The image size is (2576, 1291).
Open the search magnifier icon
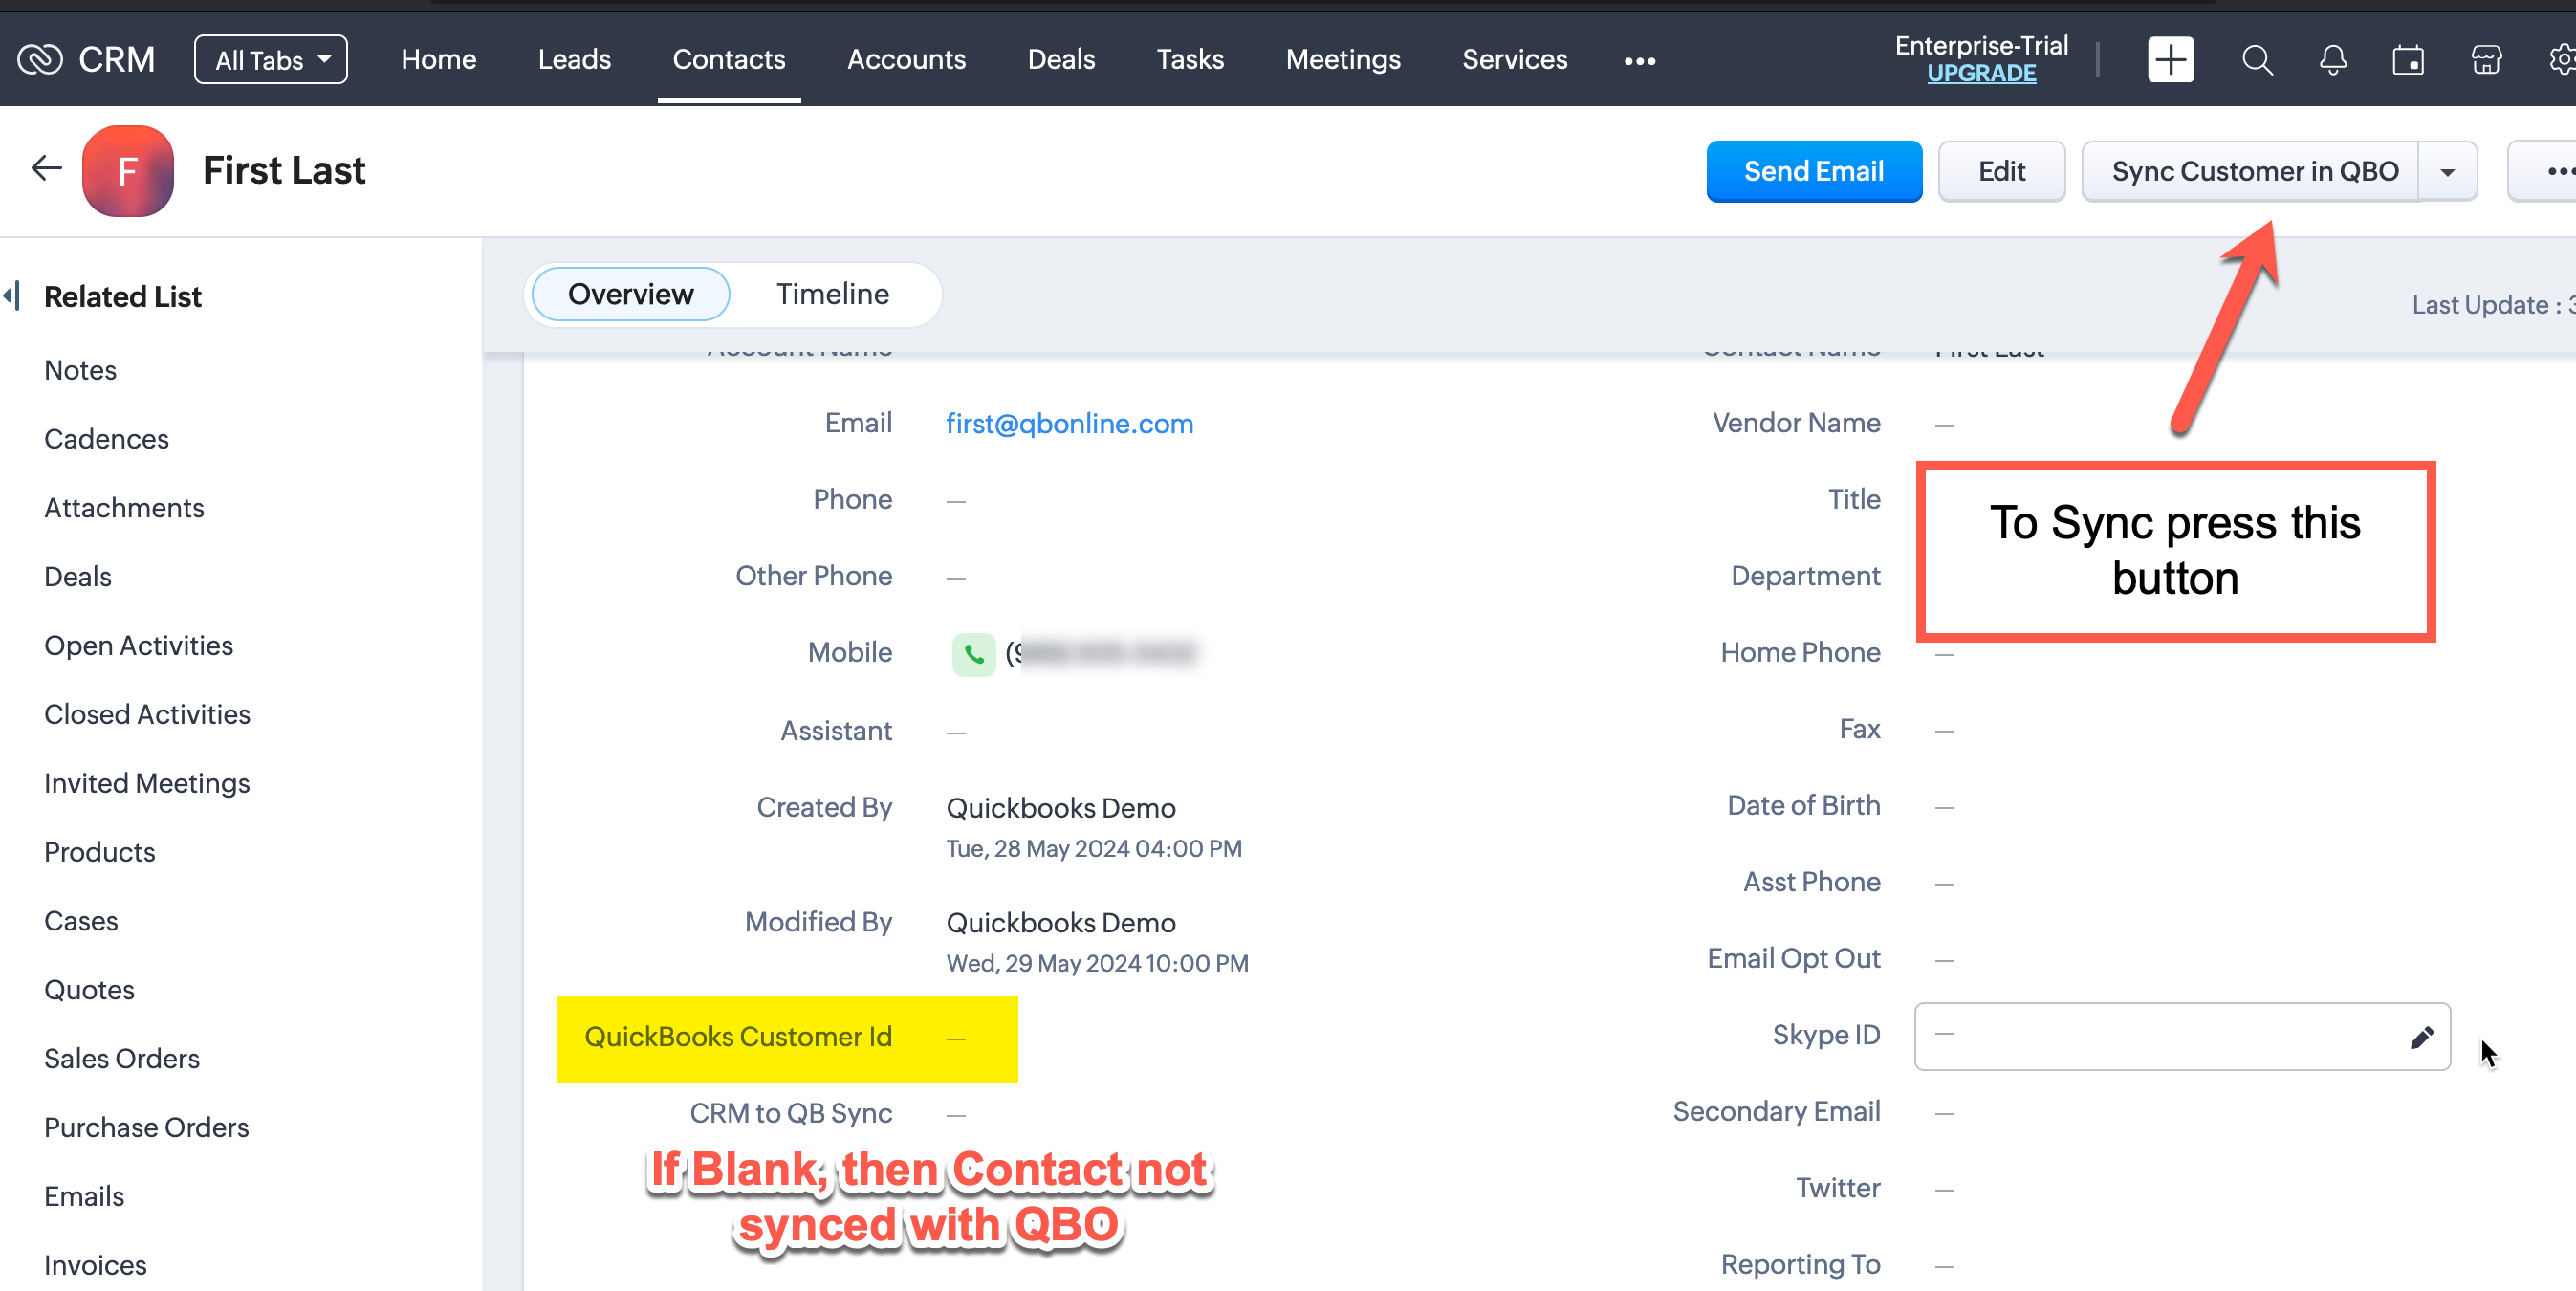(2257, 60)
